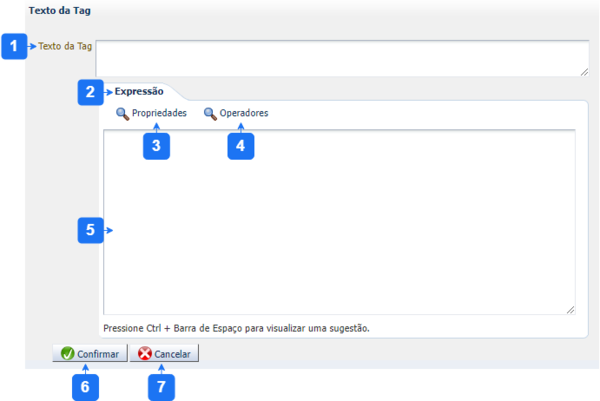Click the Cancelar button
This screenshot has height=401, width=600.
pyautogui.click(x=164, y=354)
